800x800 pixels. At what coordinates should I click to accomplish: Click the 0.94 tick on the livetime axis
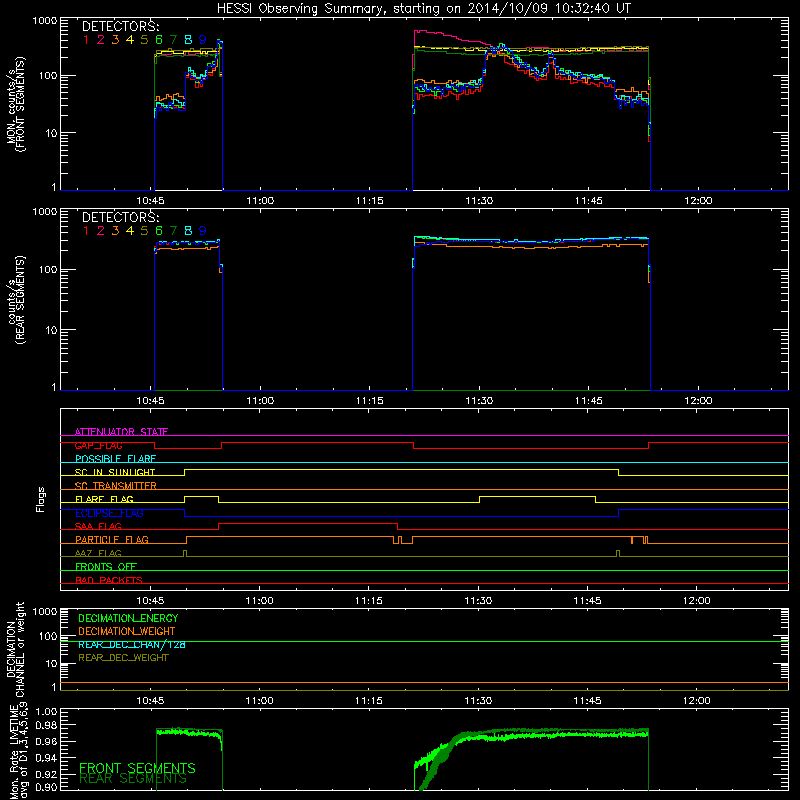point(46,758)
